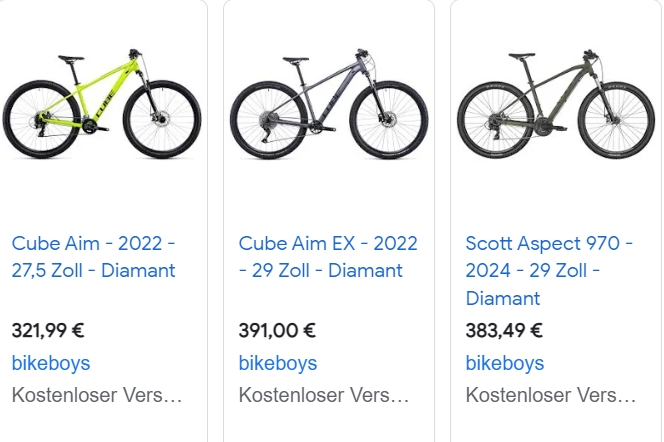Click the front wheel of the yellow bike

tap(162, 119)
